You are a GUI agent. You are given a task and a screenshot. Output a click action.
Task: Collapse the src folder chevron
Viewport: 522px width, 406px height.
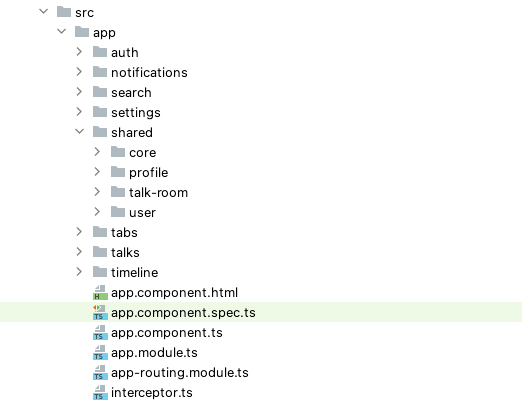44,12
